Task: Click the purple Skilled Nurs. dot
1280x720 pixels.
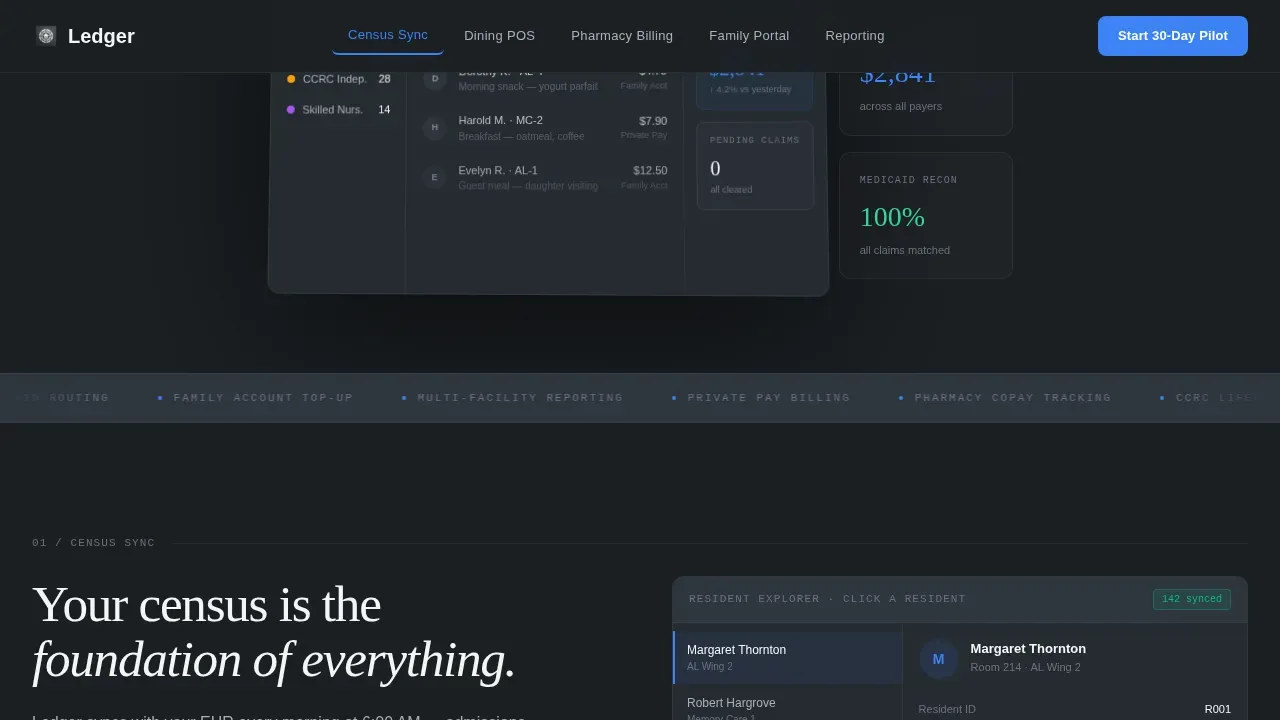Action: 291,110
